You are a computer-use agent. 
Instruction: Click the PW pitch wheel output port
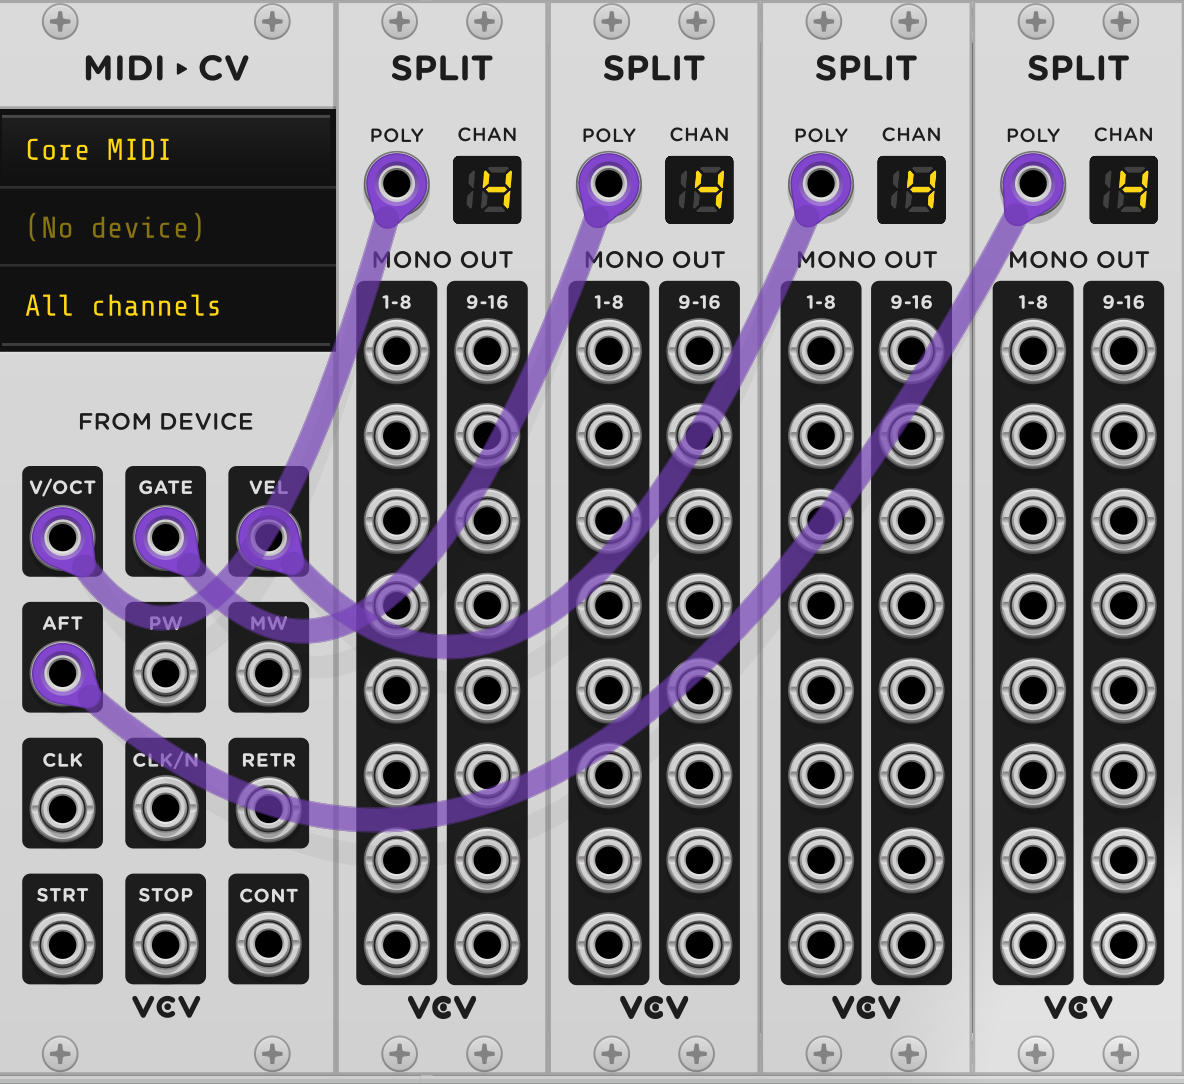pos(165,672)
